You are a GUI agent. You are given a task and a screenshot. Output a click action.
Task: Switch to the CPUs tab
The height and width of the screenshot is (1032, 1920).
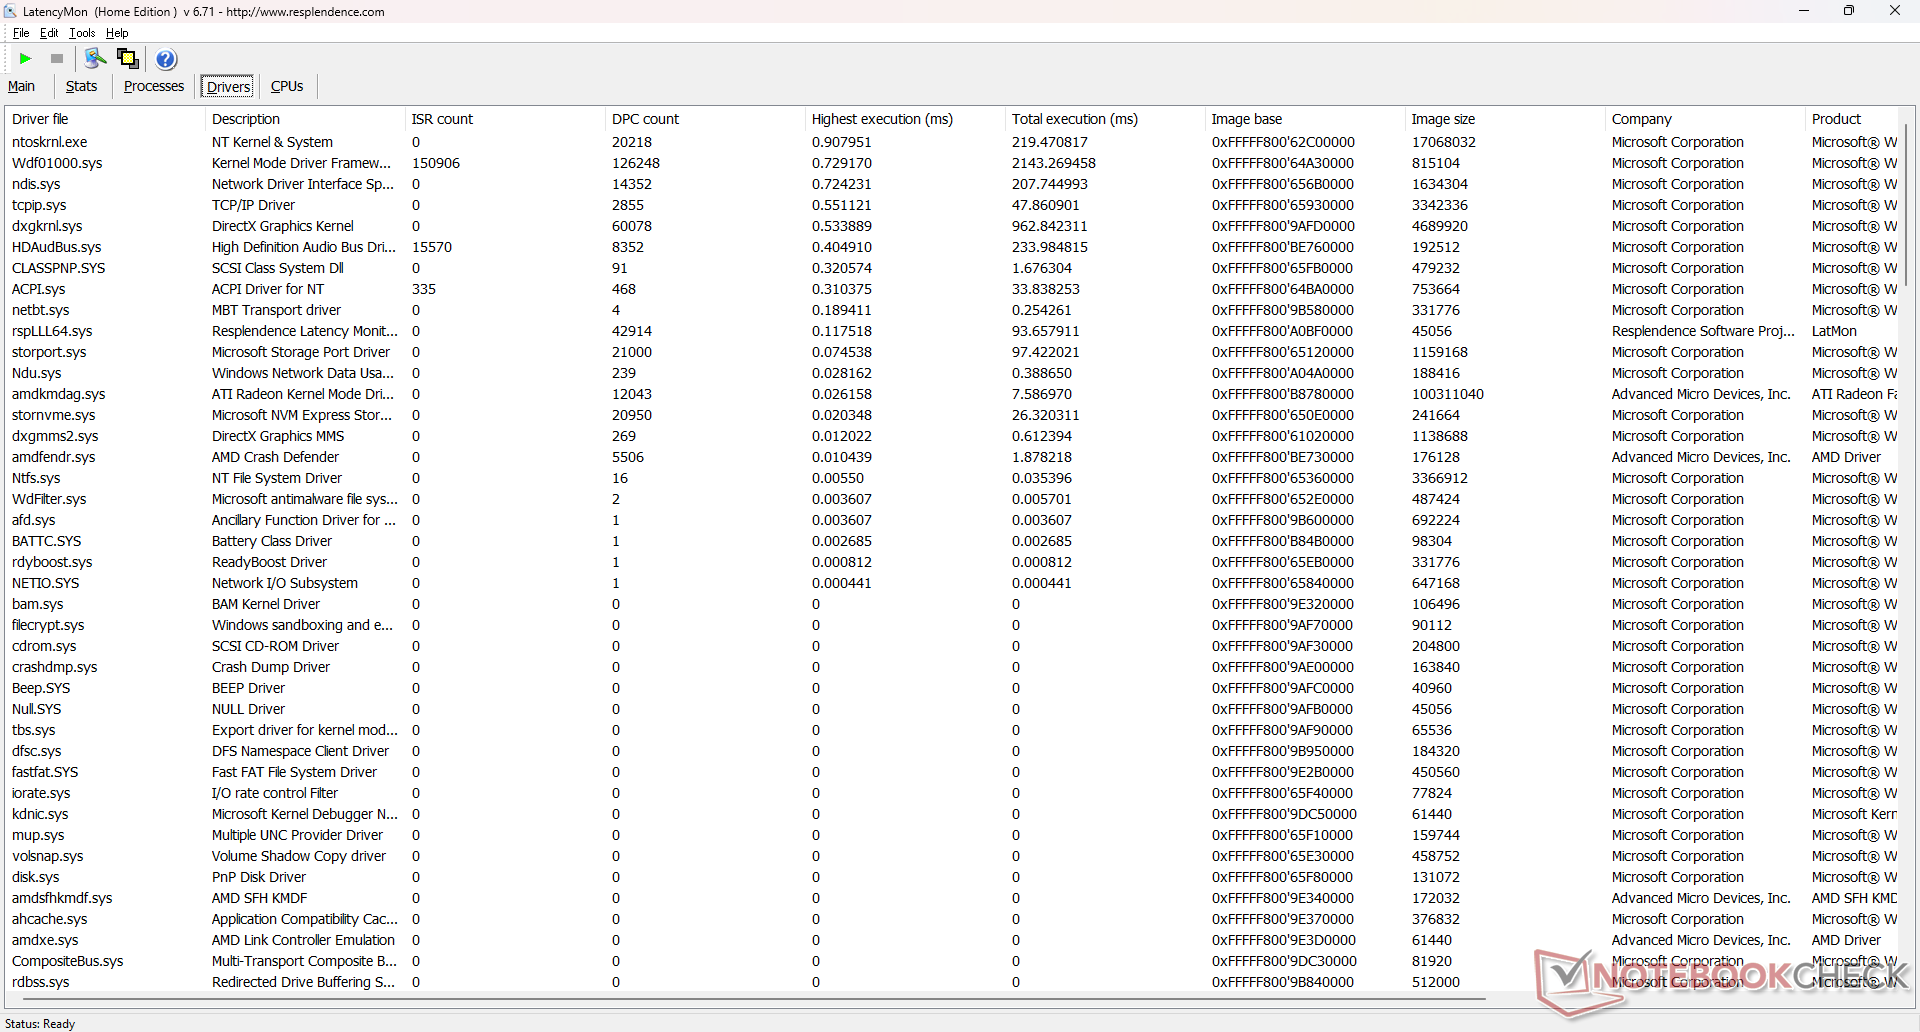[x=287, y=86]
